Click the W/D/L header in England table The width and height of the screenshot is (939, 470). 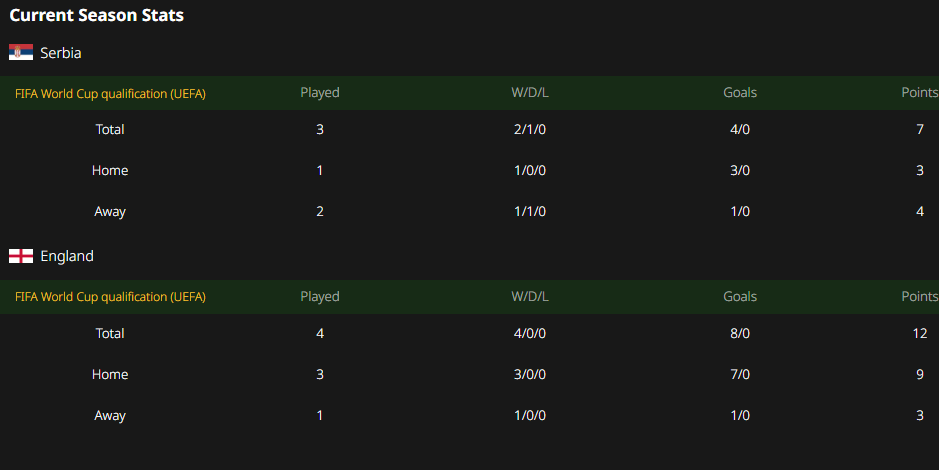530,297
